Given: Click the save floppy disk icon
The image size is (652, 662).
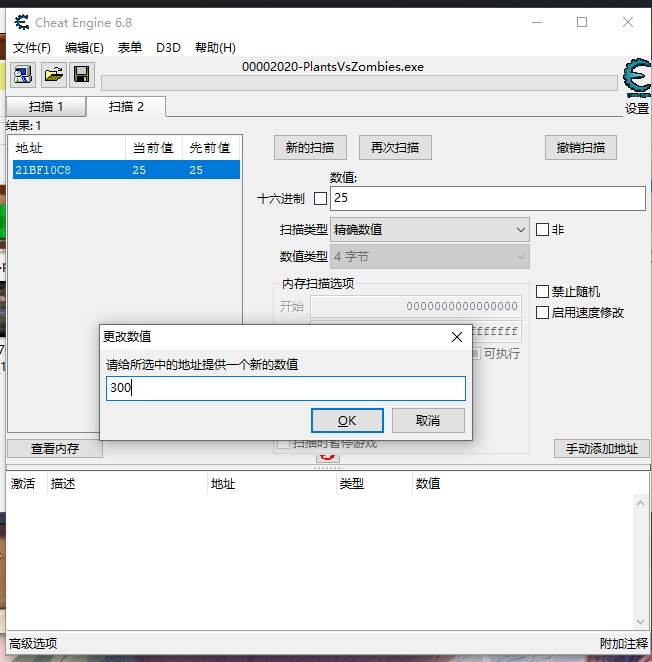Looking at the screenshot, I should (x=82, y=75).
